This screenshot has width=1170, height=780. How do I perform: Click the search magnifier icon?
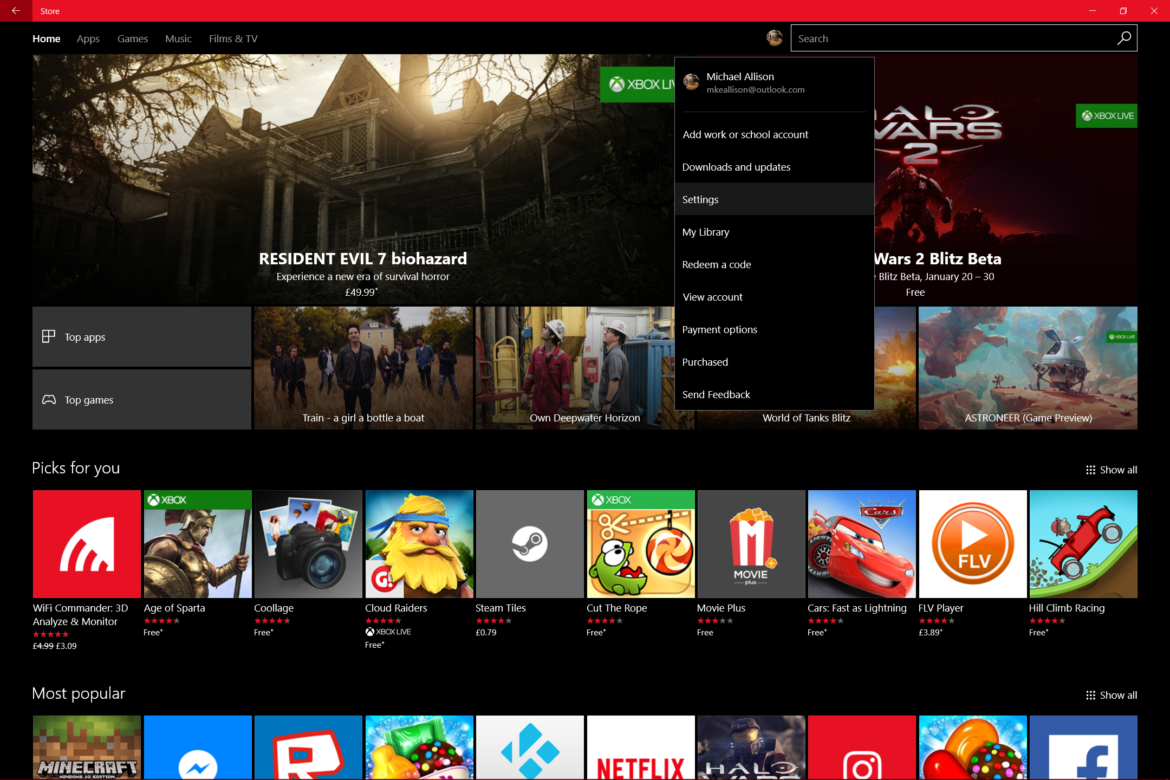pos(1124,38)
